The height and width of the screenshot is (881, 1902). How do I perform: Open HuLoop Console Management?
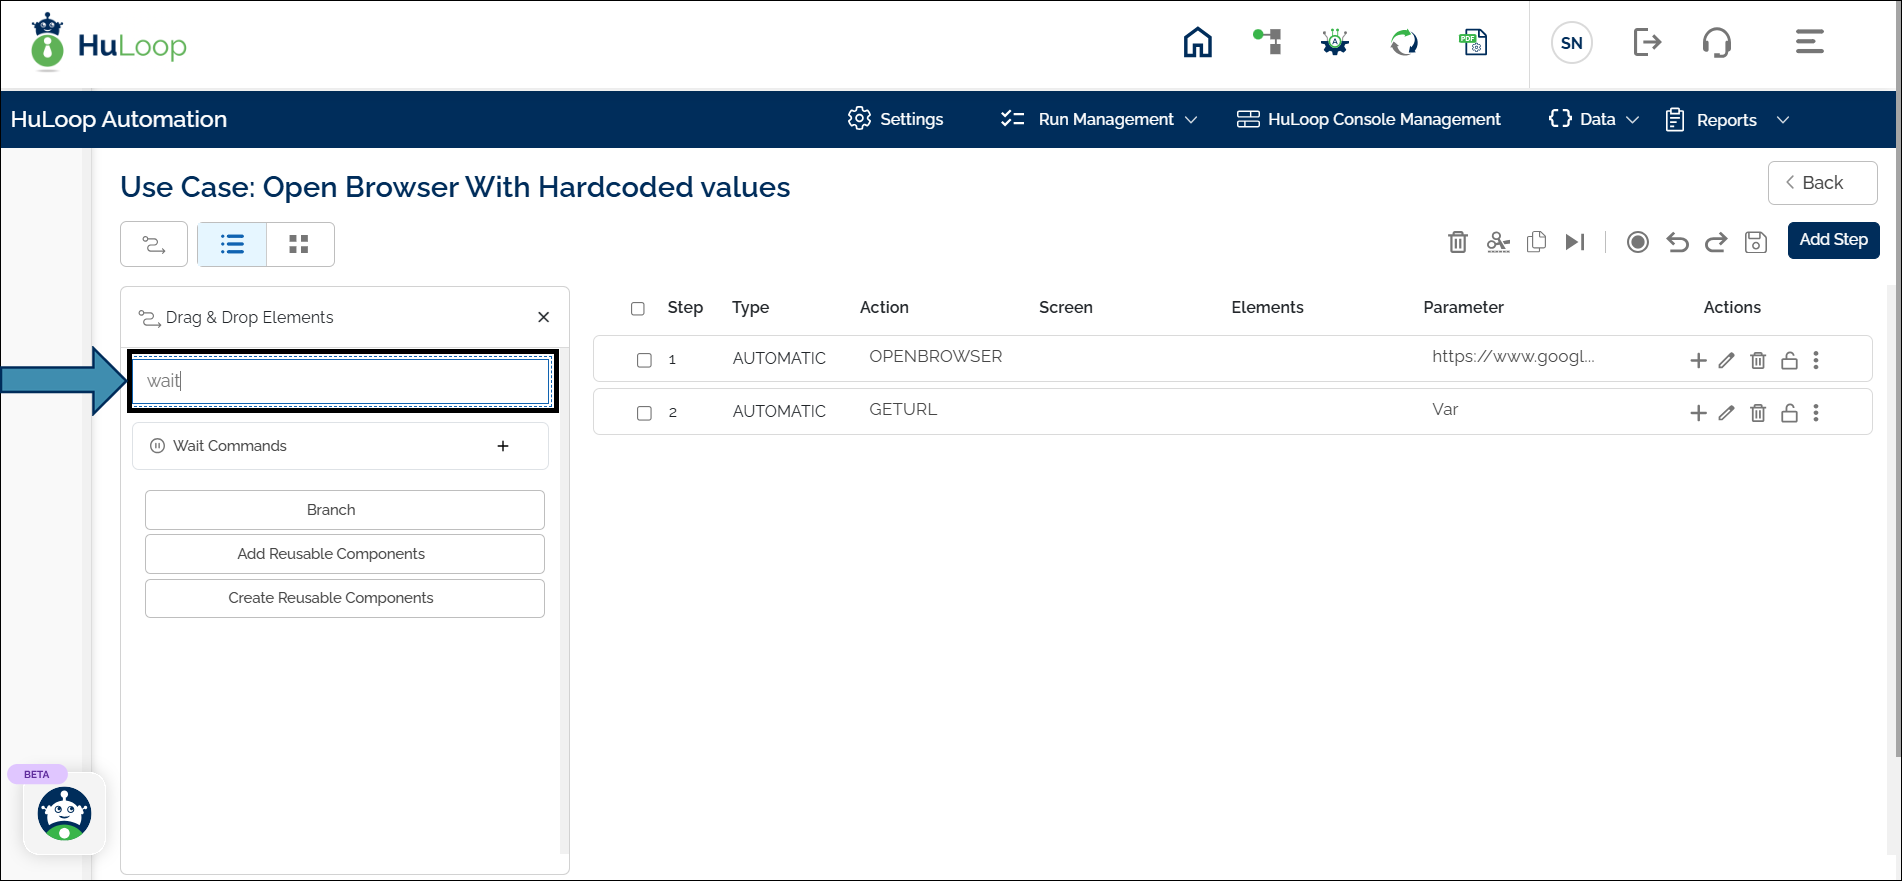tap(1369, 119)
